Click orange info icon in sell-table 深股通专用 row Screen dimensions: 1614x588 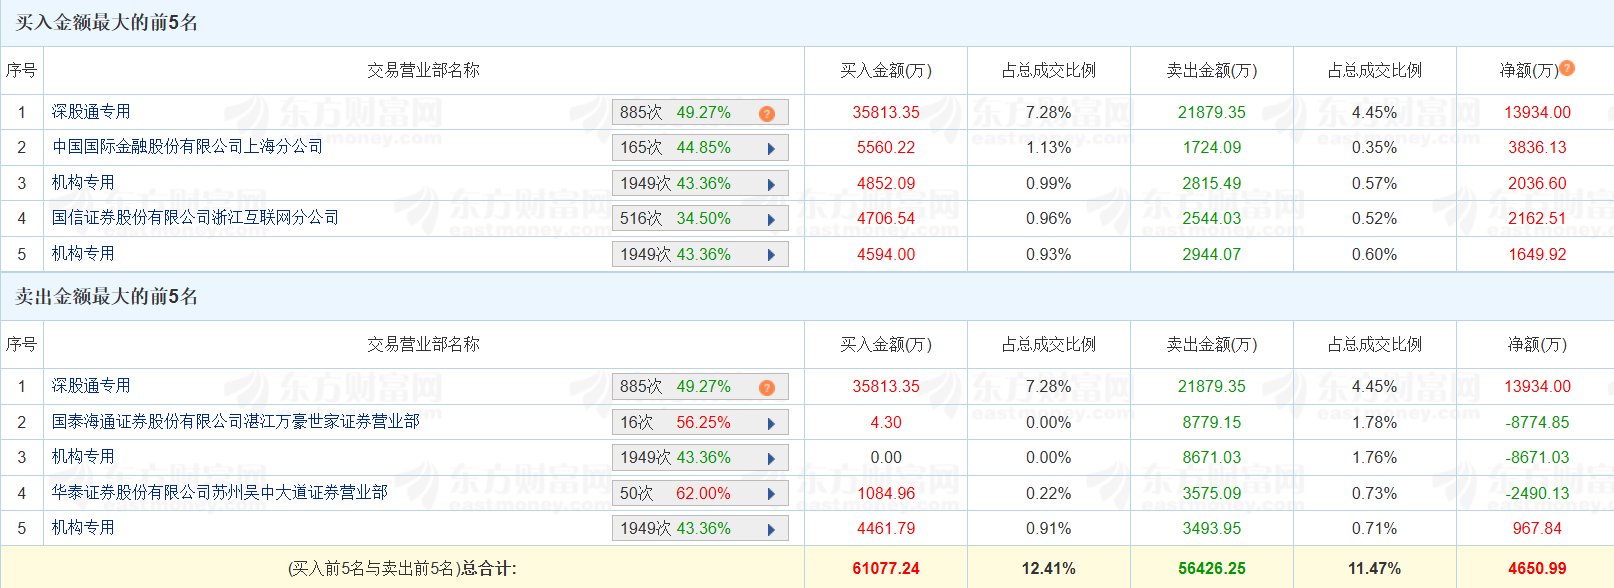click(767, 387)
